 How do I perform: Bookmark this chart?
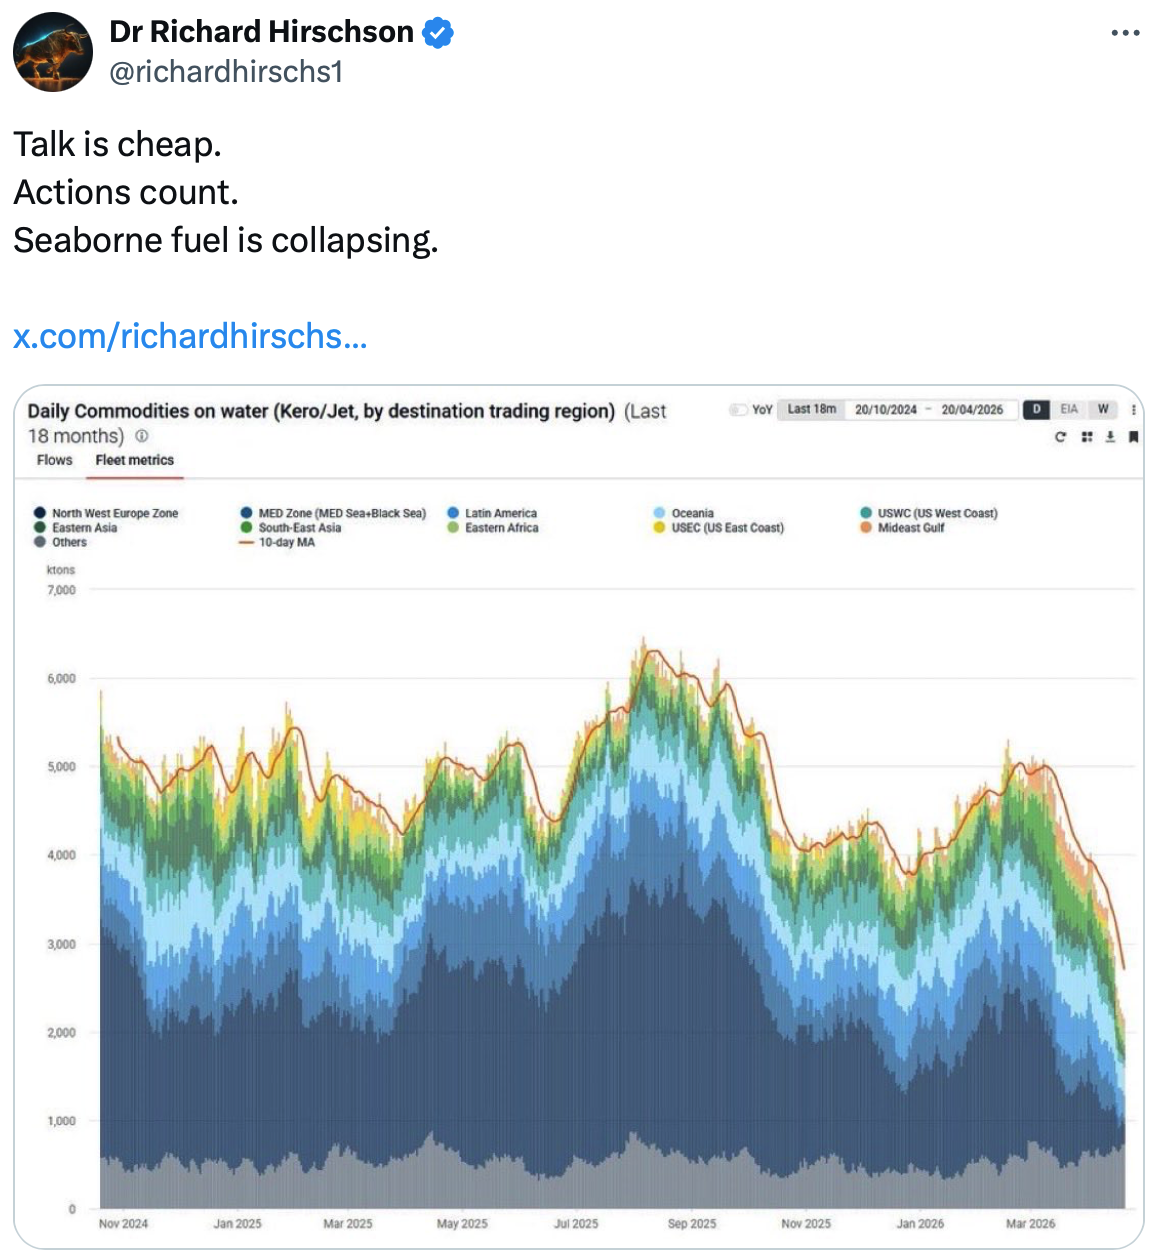click(1133, 437)
